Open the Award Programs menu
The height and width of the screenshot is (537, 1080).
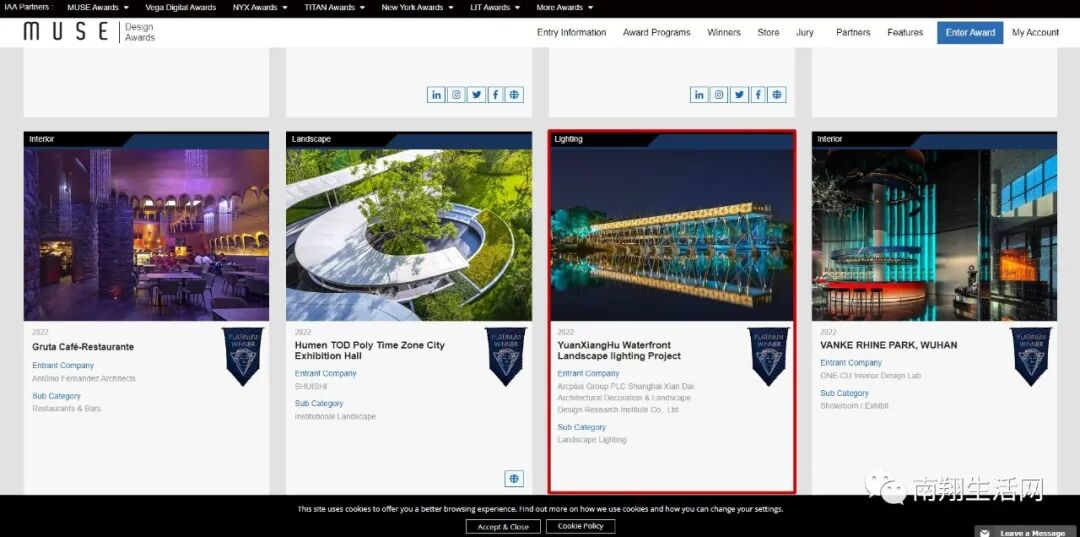click(656, 32)
